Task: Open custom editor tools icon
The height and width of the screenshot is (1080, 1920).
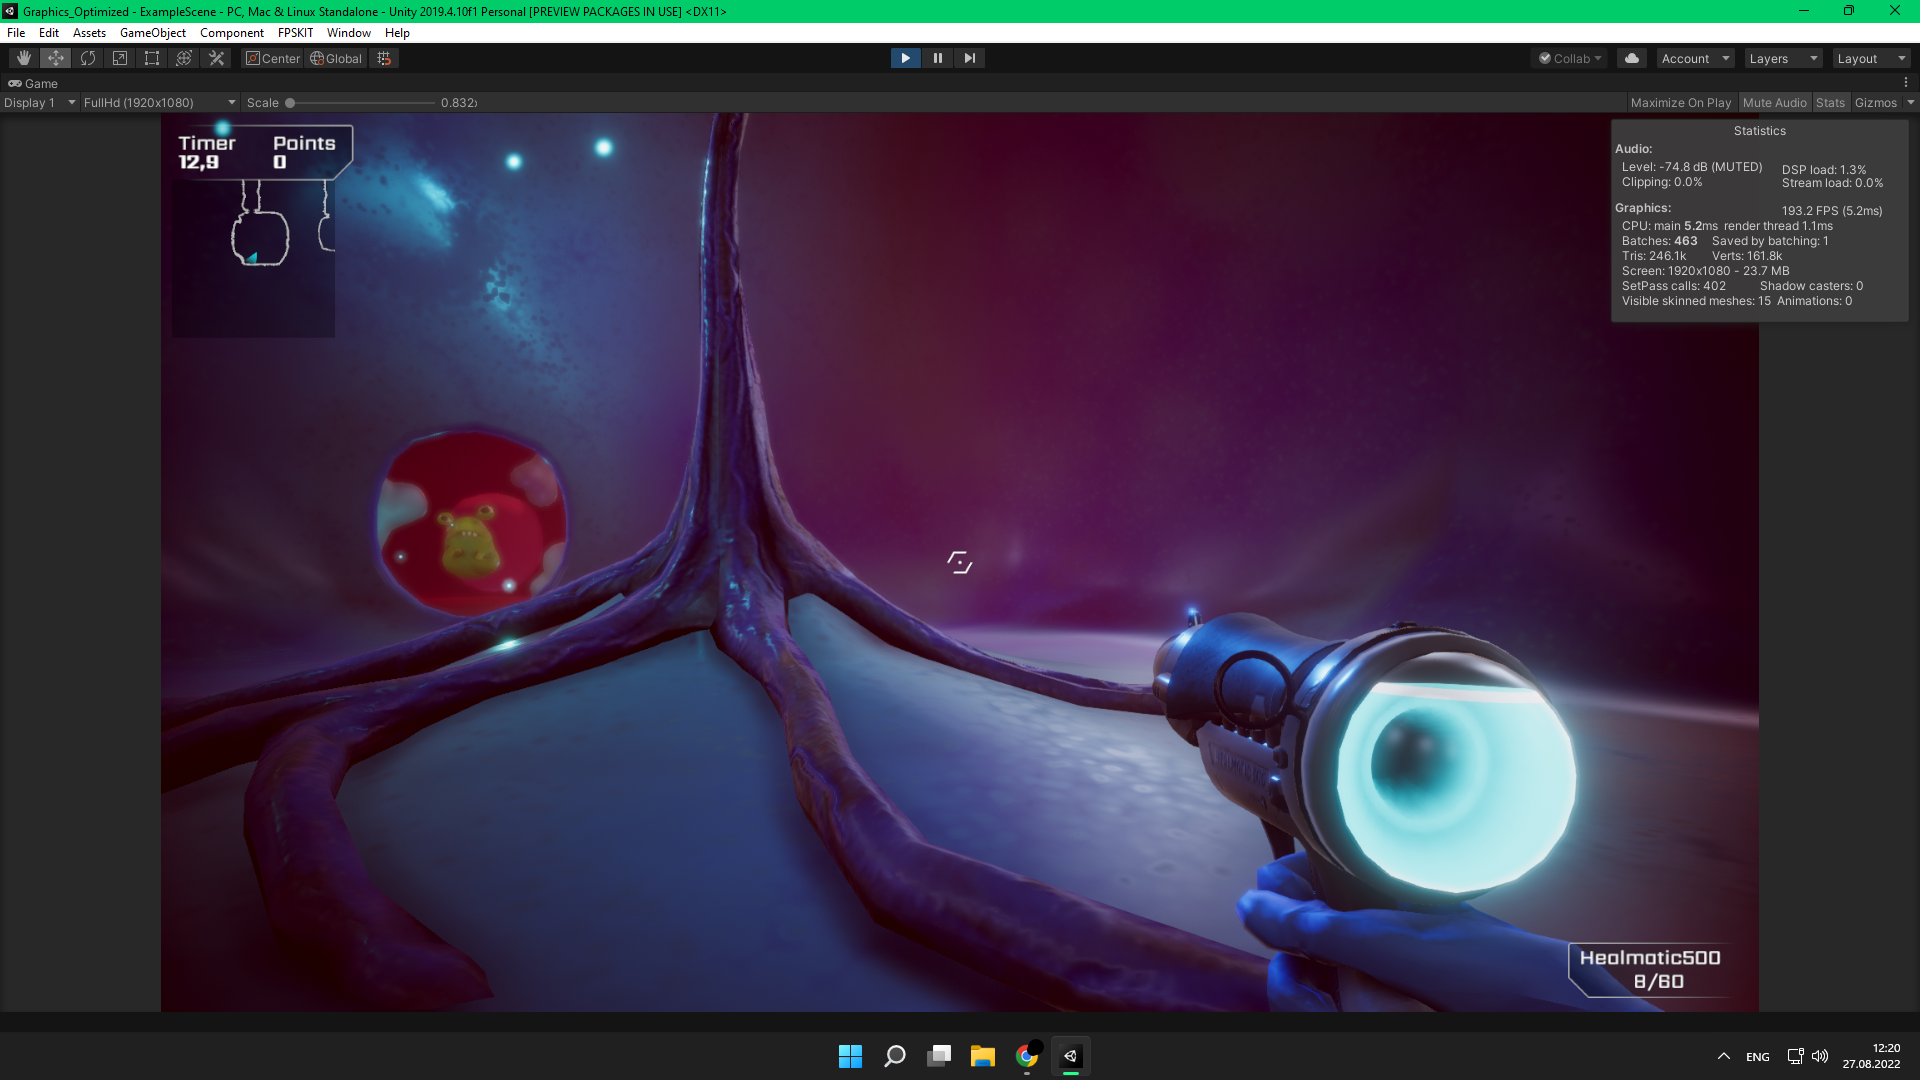Action: coord(216,58)
